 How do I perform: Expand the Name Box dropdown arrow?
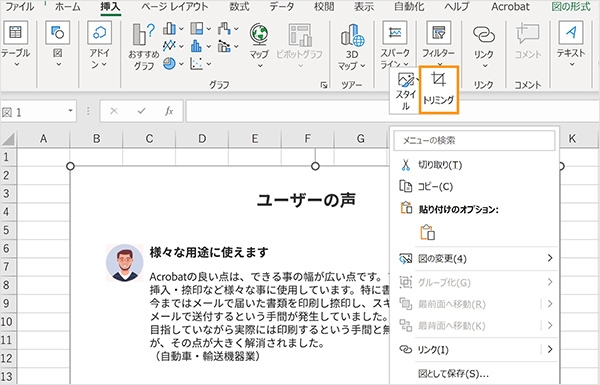(70, 111)
